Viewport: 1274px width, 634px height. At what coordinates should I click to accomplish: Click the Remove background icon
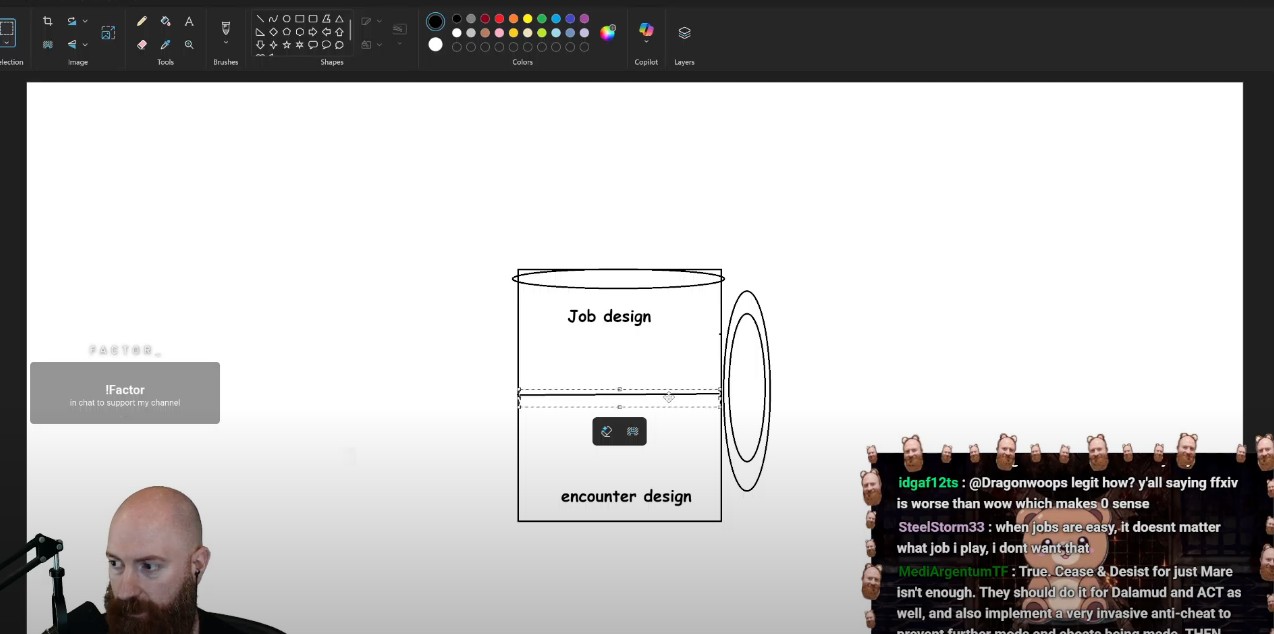pos(47,44)
